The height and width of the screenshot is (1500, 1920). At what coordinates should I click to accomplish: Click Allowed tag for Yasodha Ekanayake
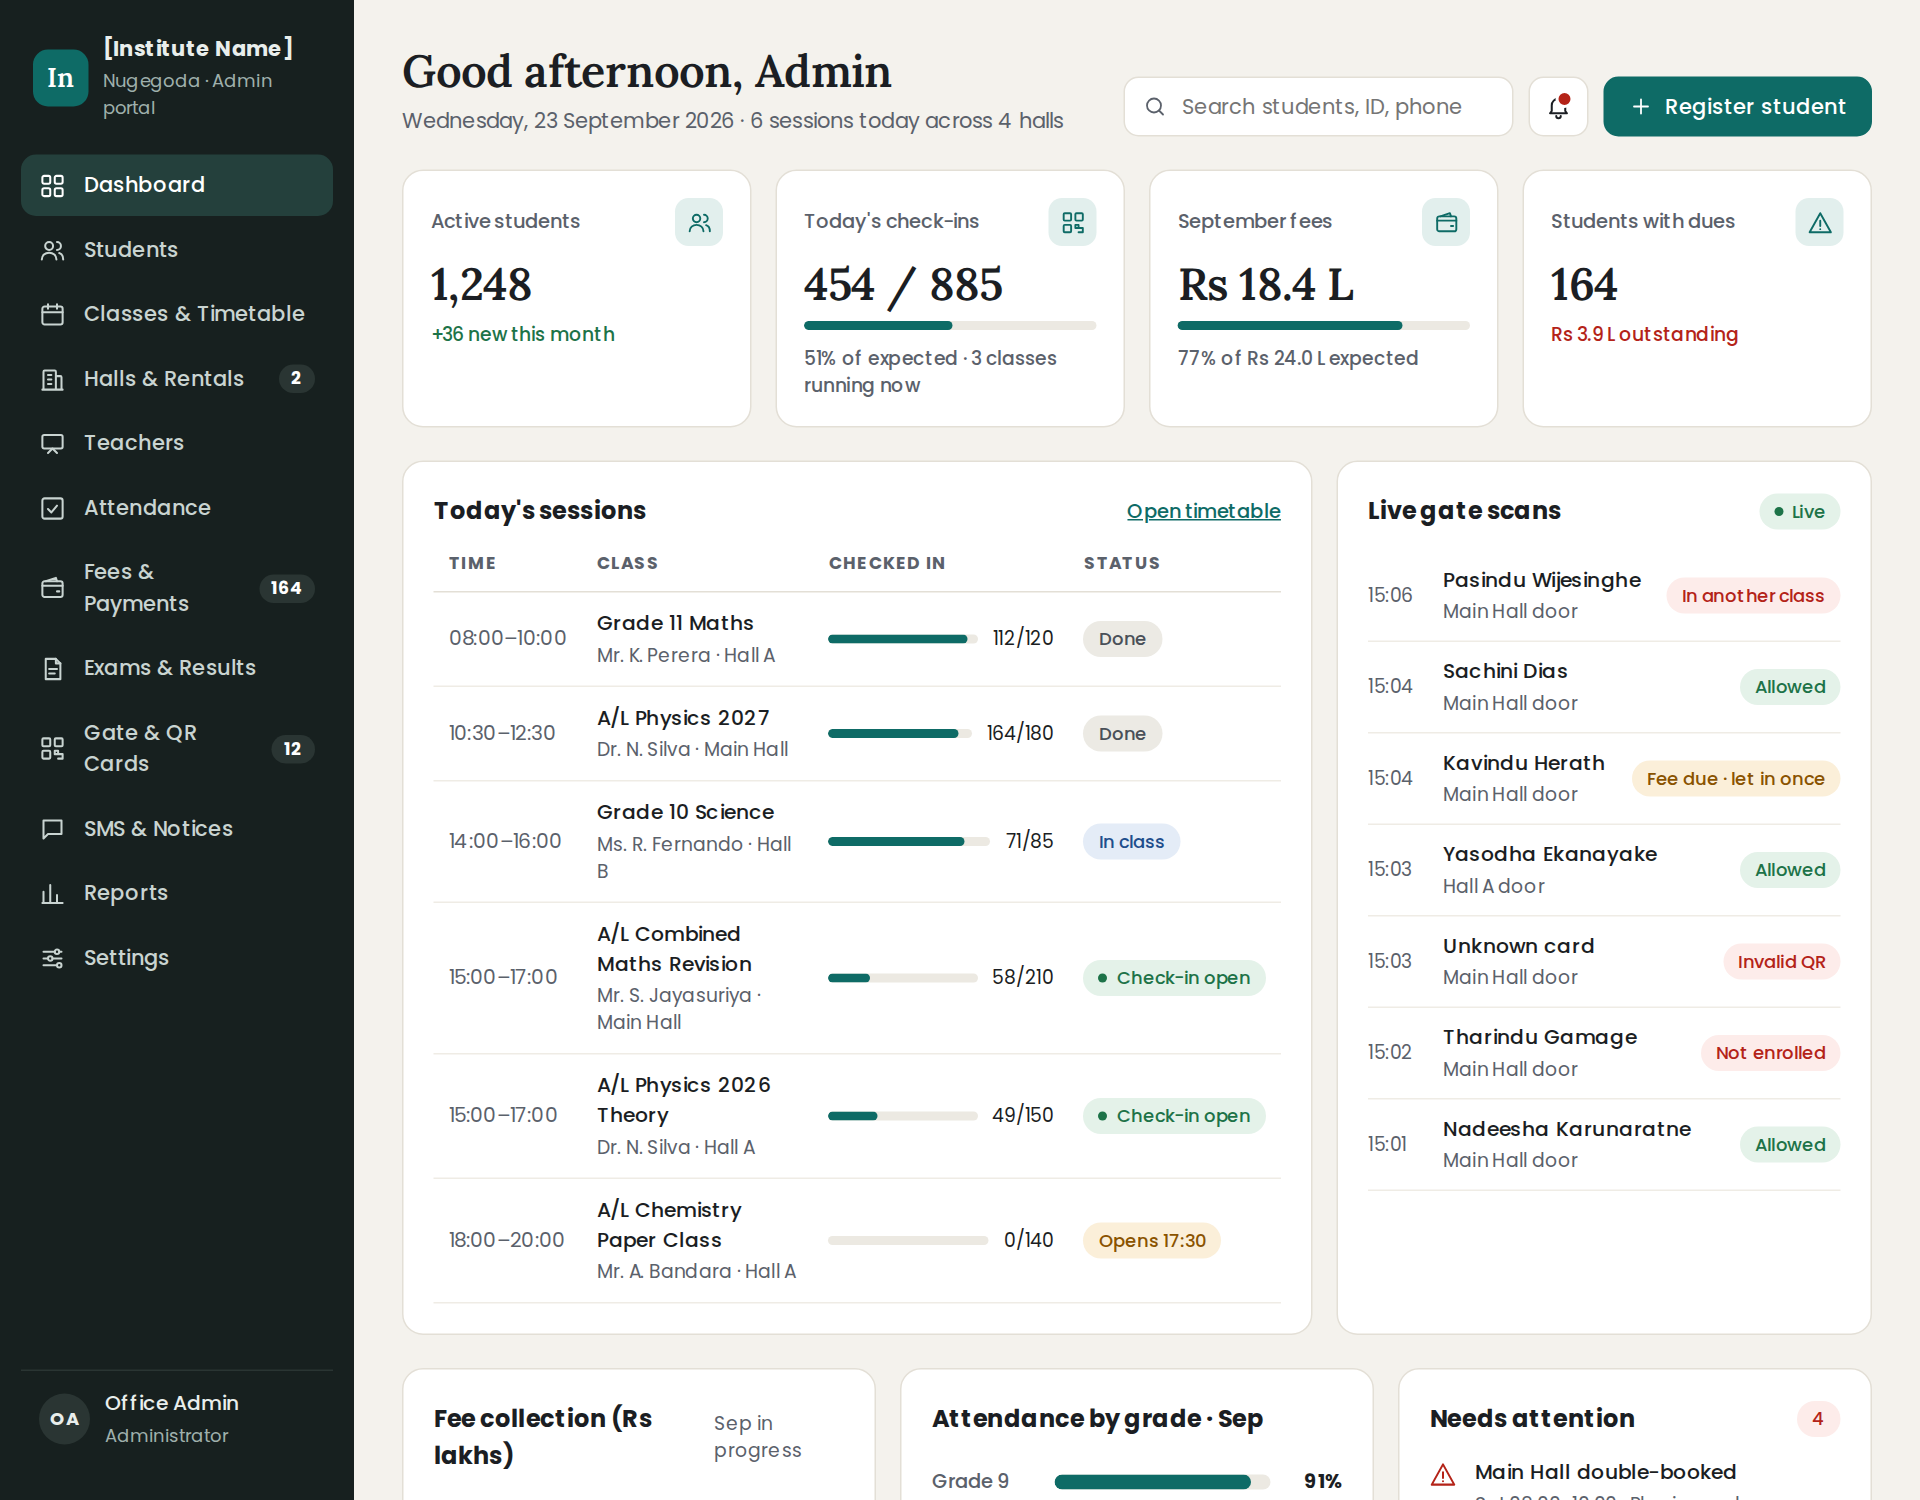tap(1789, 870)
